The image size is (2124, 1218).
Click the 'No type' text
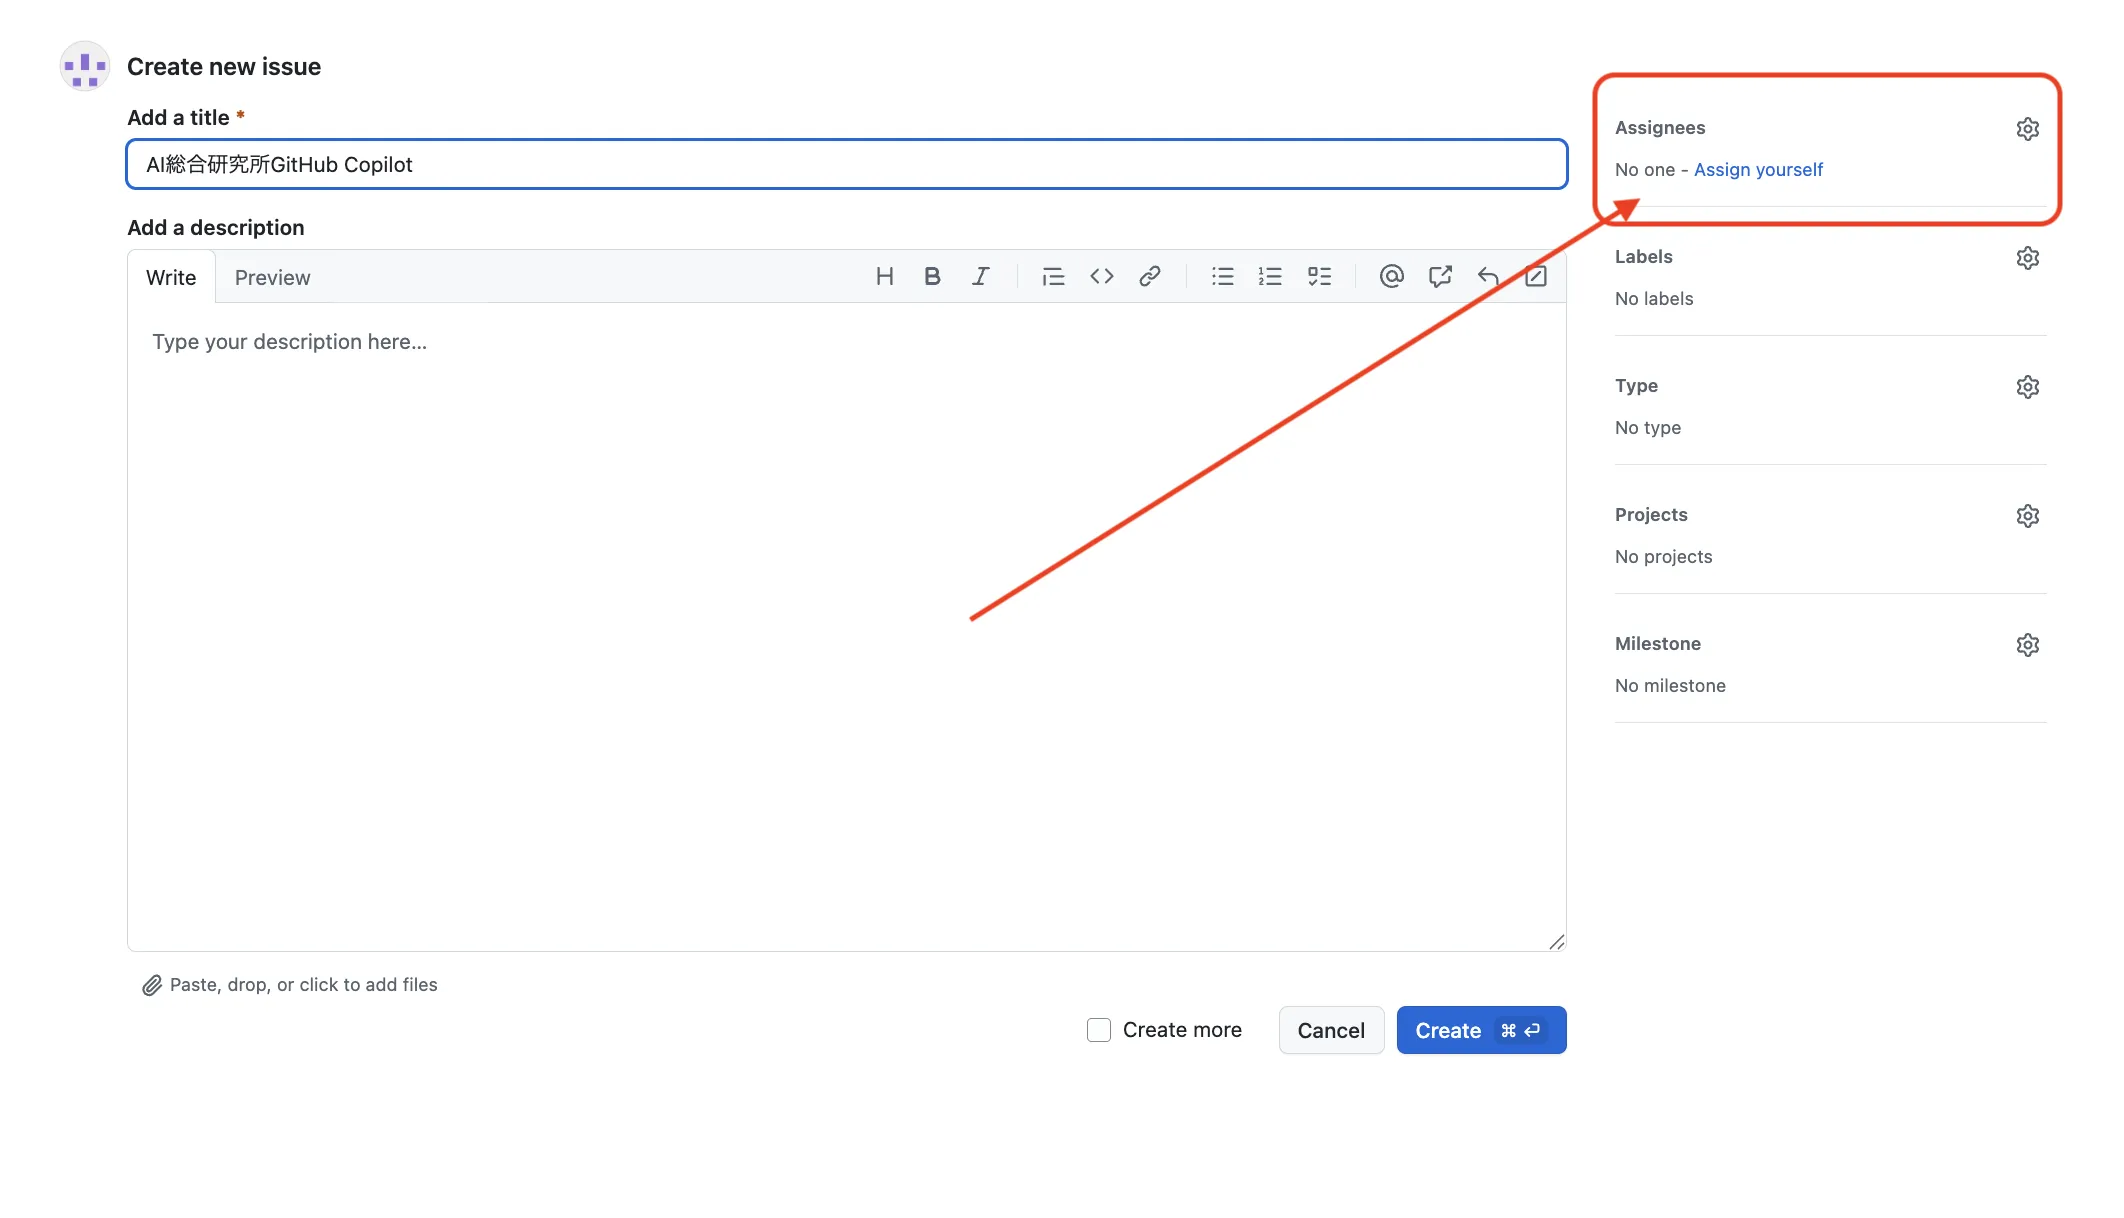[x=1648, y=428]
